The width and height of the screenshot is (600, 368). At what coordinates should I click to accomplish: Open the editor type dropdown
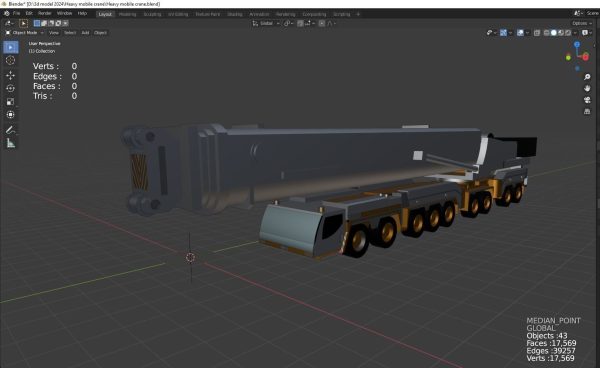(x=9, y=23)
